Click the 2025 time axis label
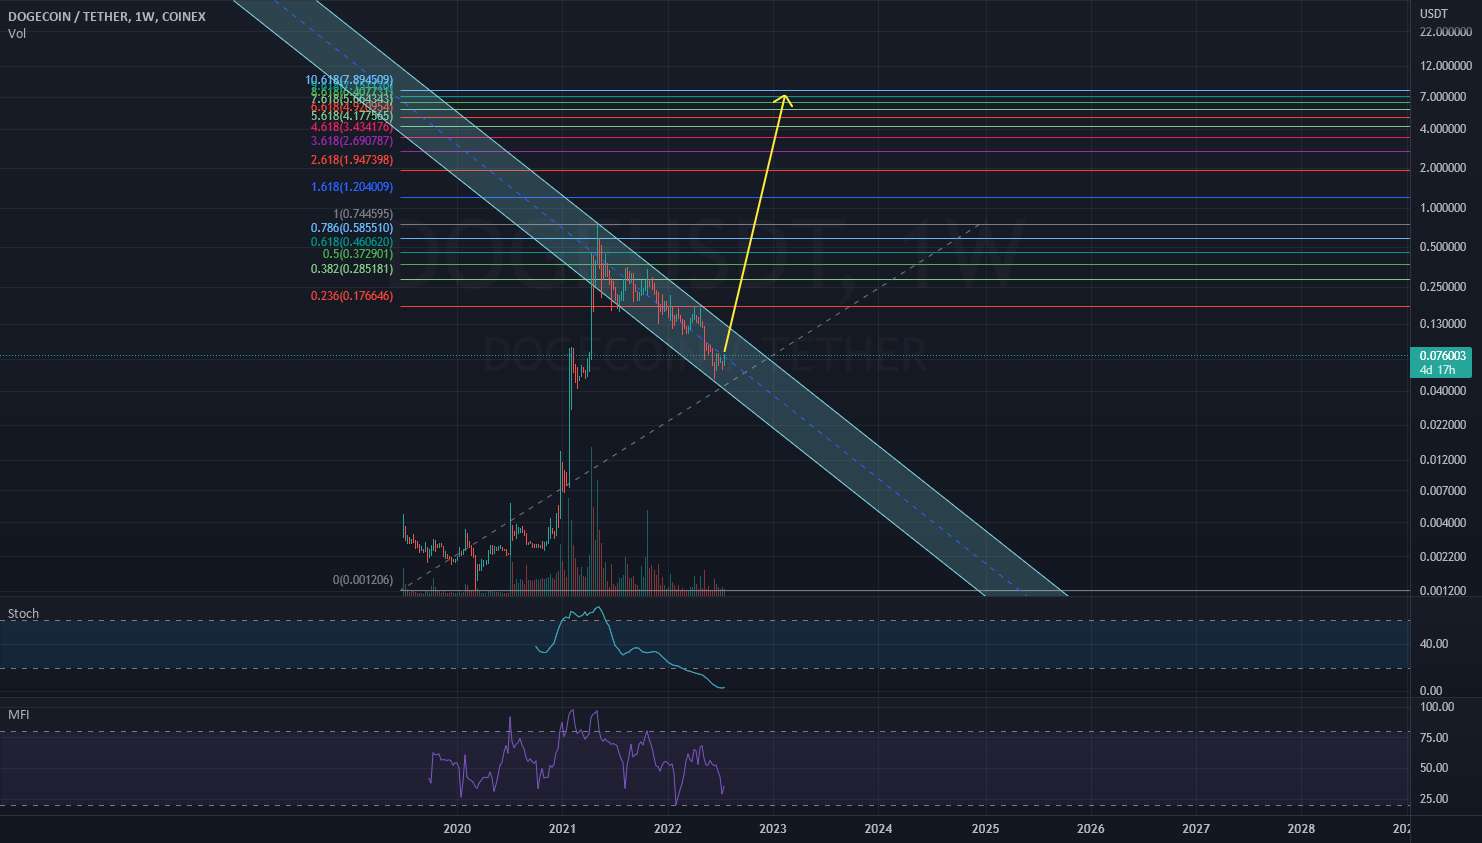Image resolution: width=1482 pixels, height=843 pixels. [x=985, y=829]
